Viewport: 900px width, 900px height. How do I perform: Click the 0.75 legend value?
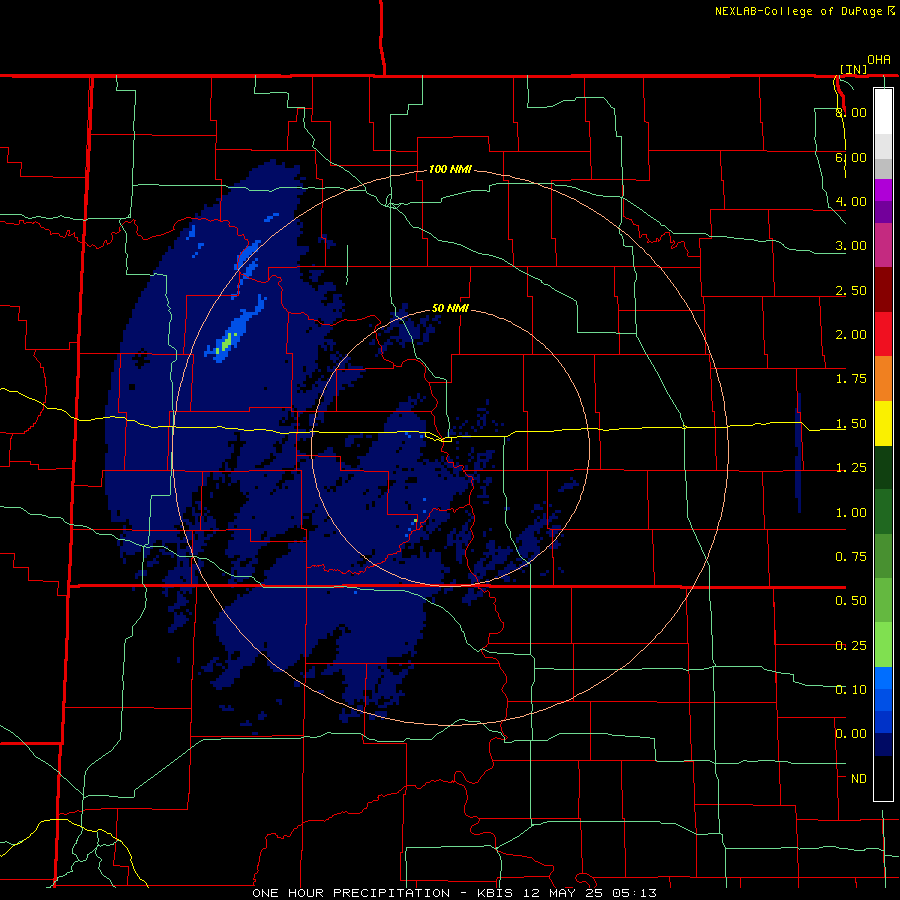tap(851, 557)
